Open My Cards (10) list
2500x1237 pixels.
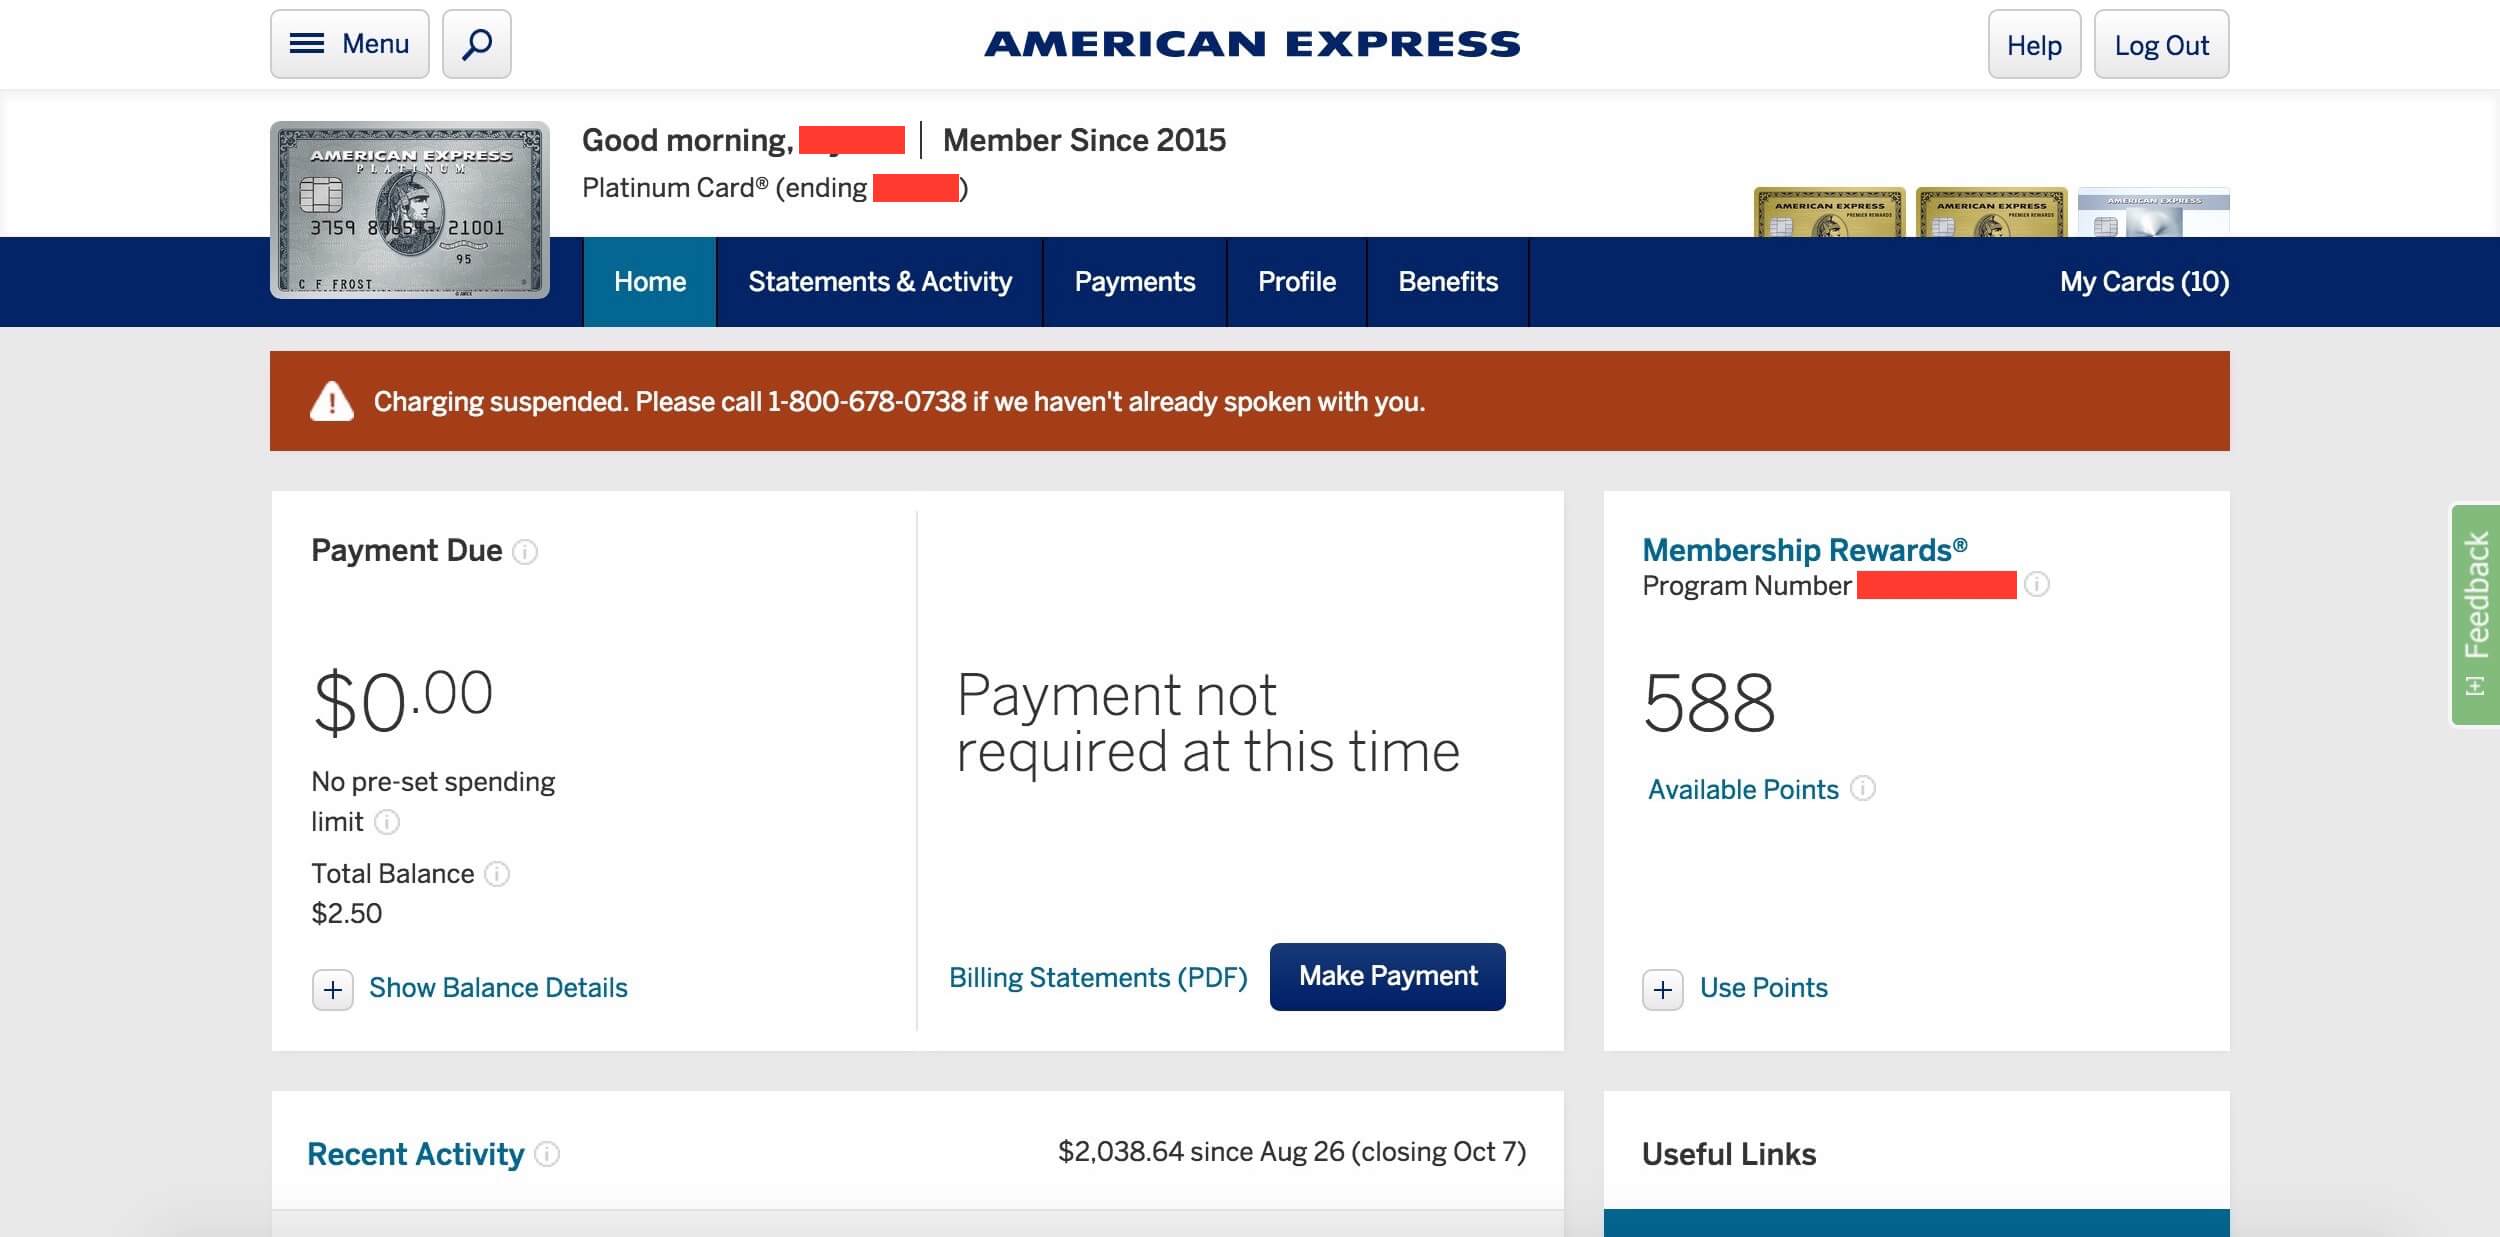click(2144, 282)
